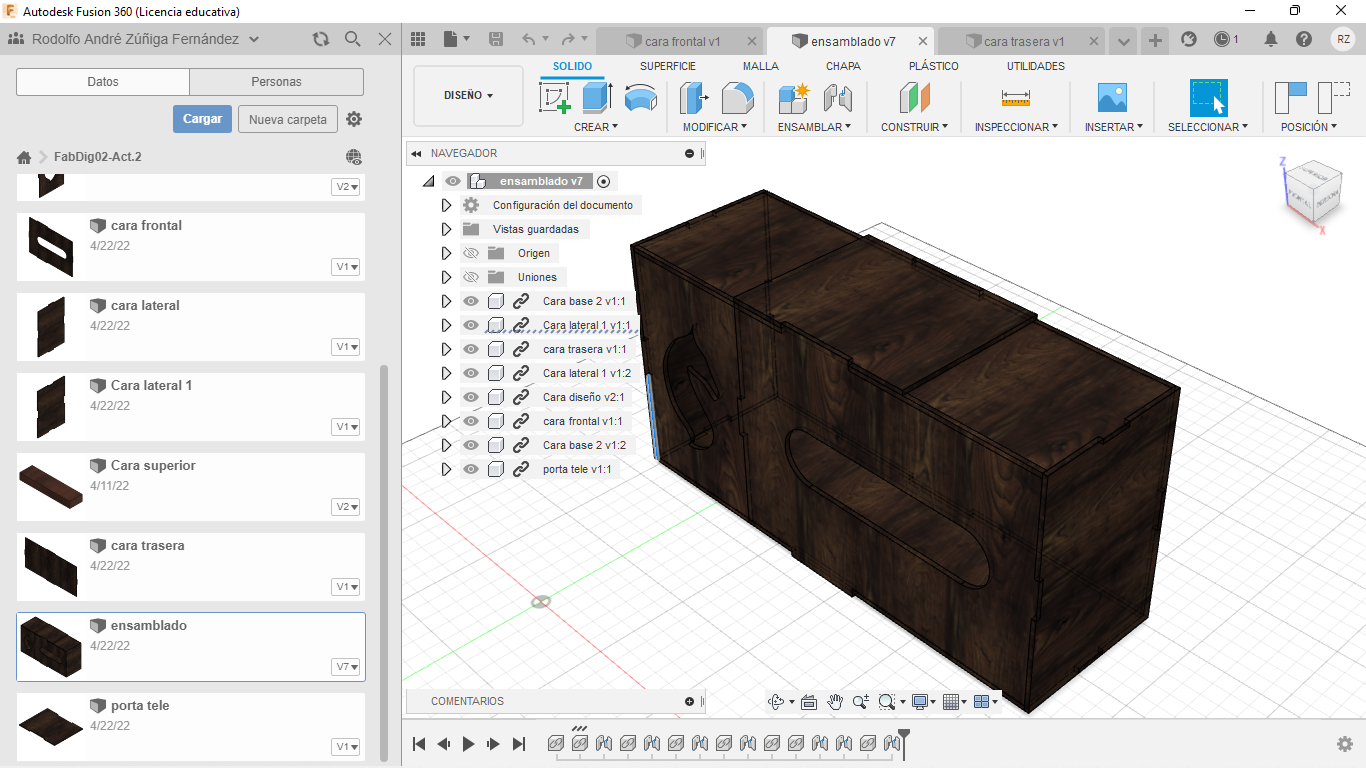The width and height of the screenshot is (1366, 768).
Task: Select the Extrude tool in the toolbar
Action: [597, 98]
